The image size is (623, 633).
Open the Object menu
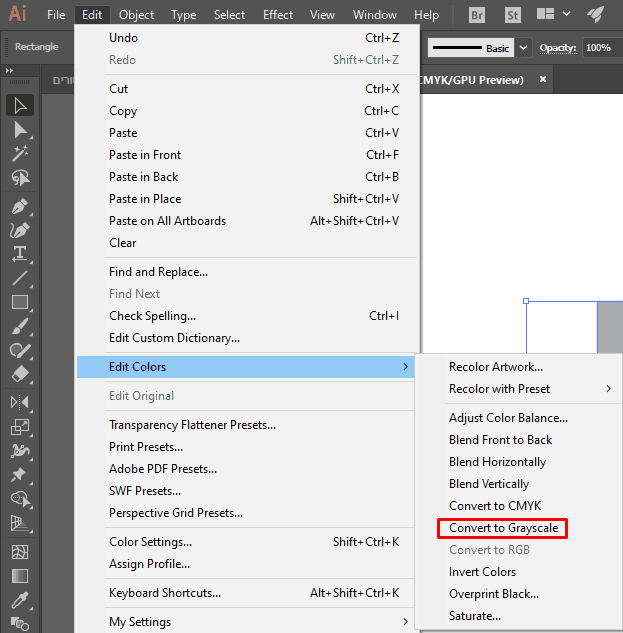pyautogui.click(x=136, y=15)
